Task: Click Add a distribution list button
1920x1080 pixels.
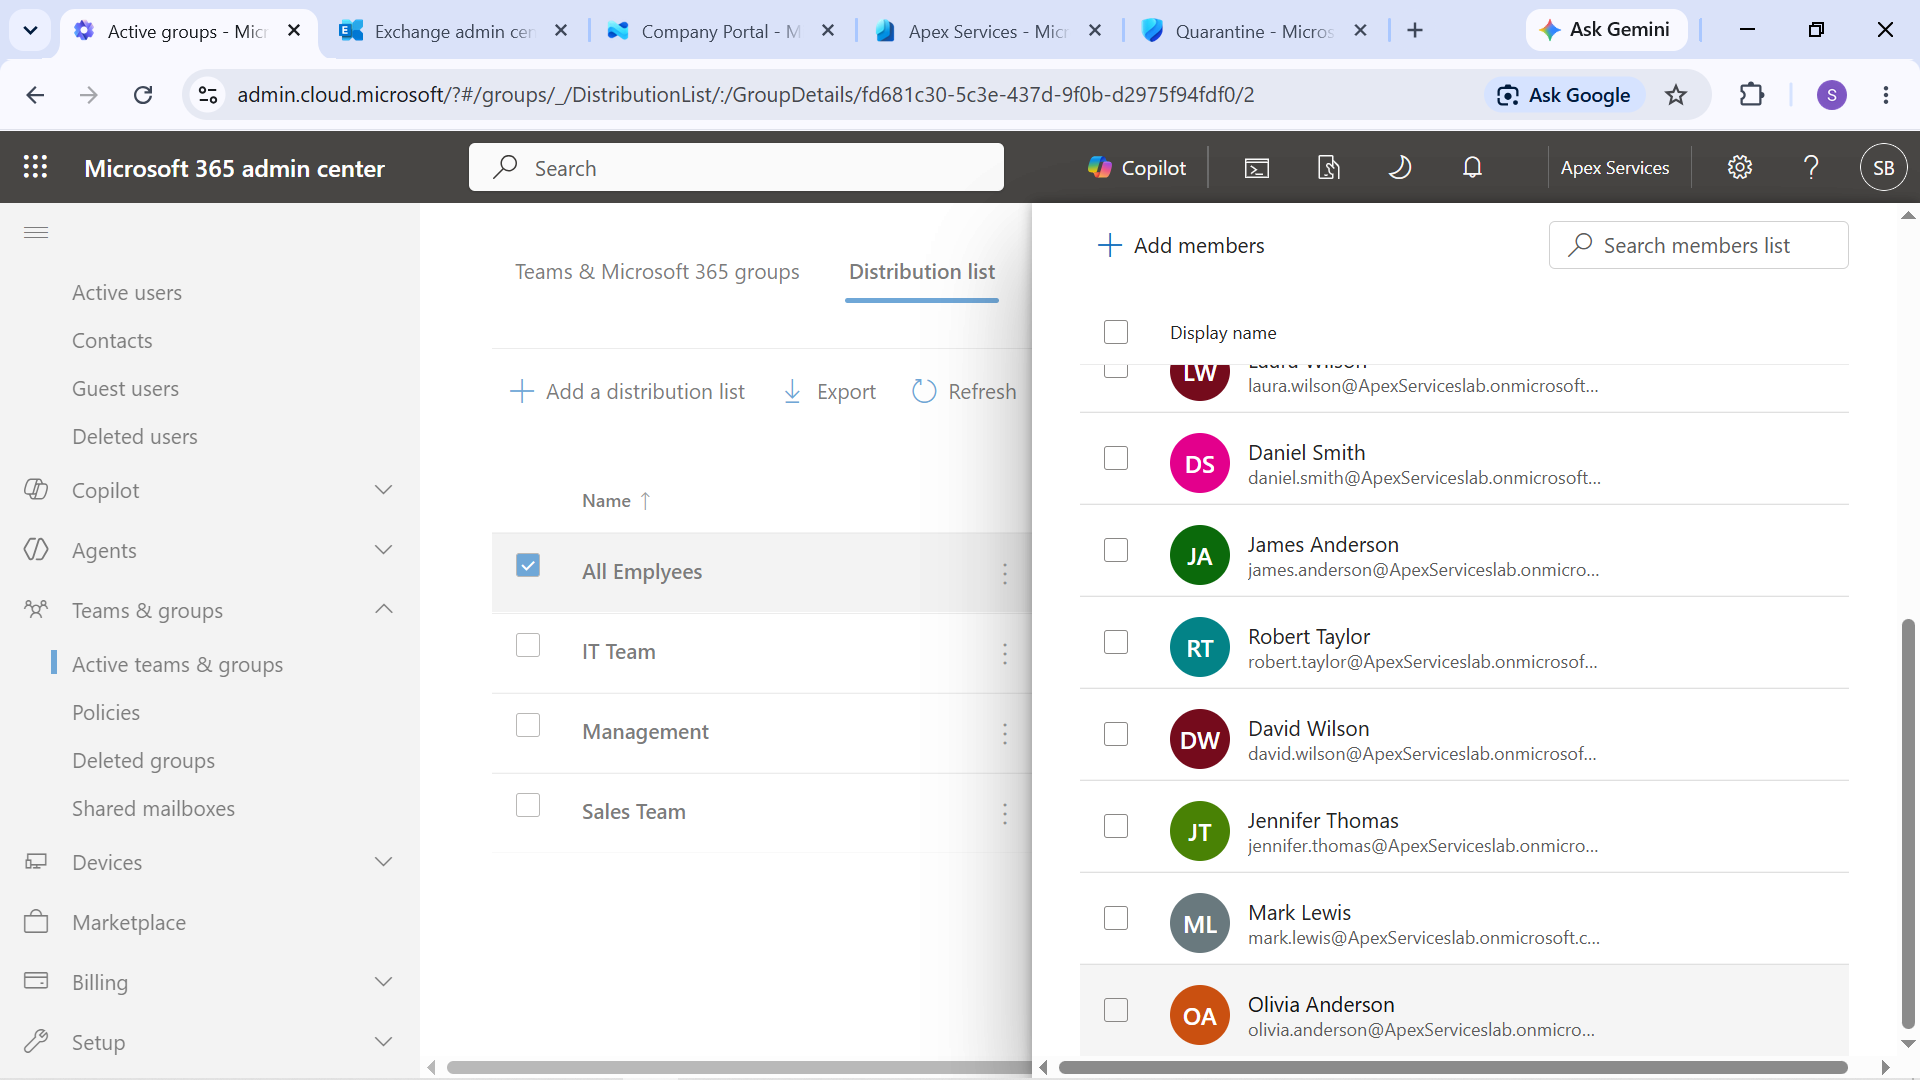Action: (627, 391)
